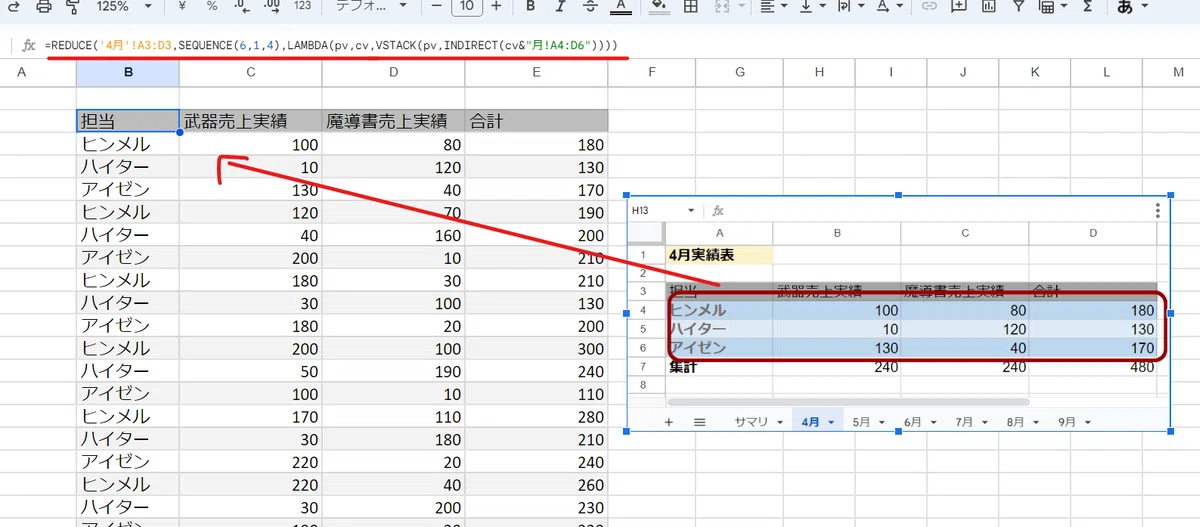The image size is (1200, 527).
Task: Open the horizontal align dropdown
Action: click(773, 6)
